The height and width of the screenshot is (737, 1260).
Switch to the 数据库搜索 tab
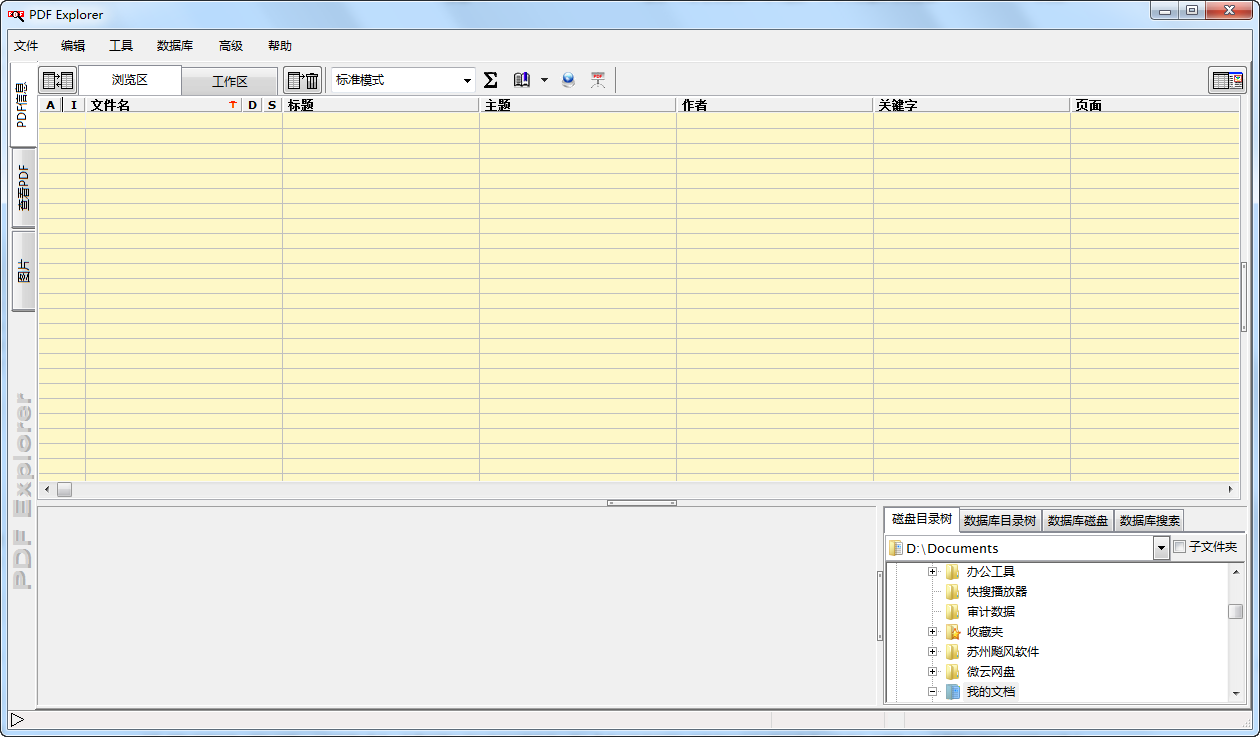tap(1148, 519)
